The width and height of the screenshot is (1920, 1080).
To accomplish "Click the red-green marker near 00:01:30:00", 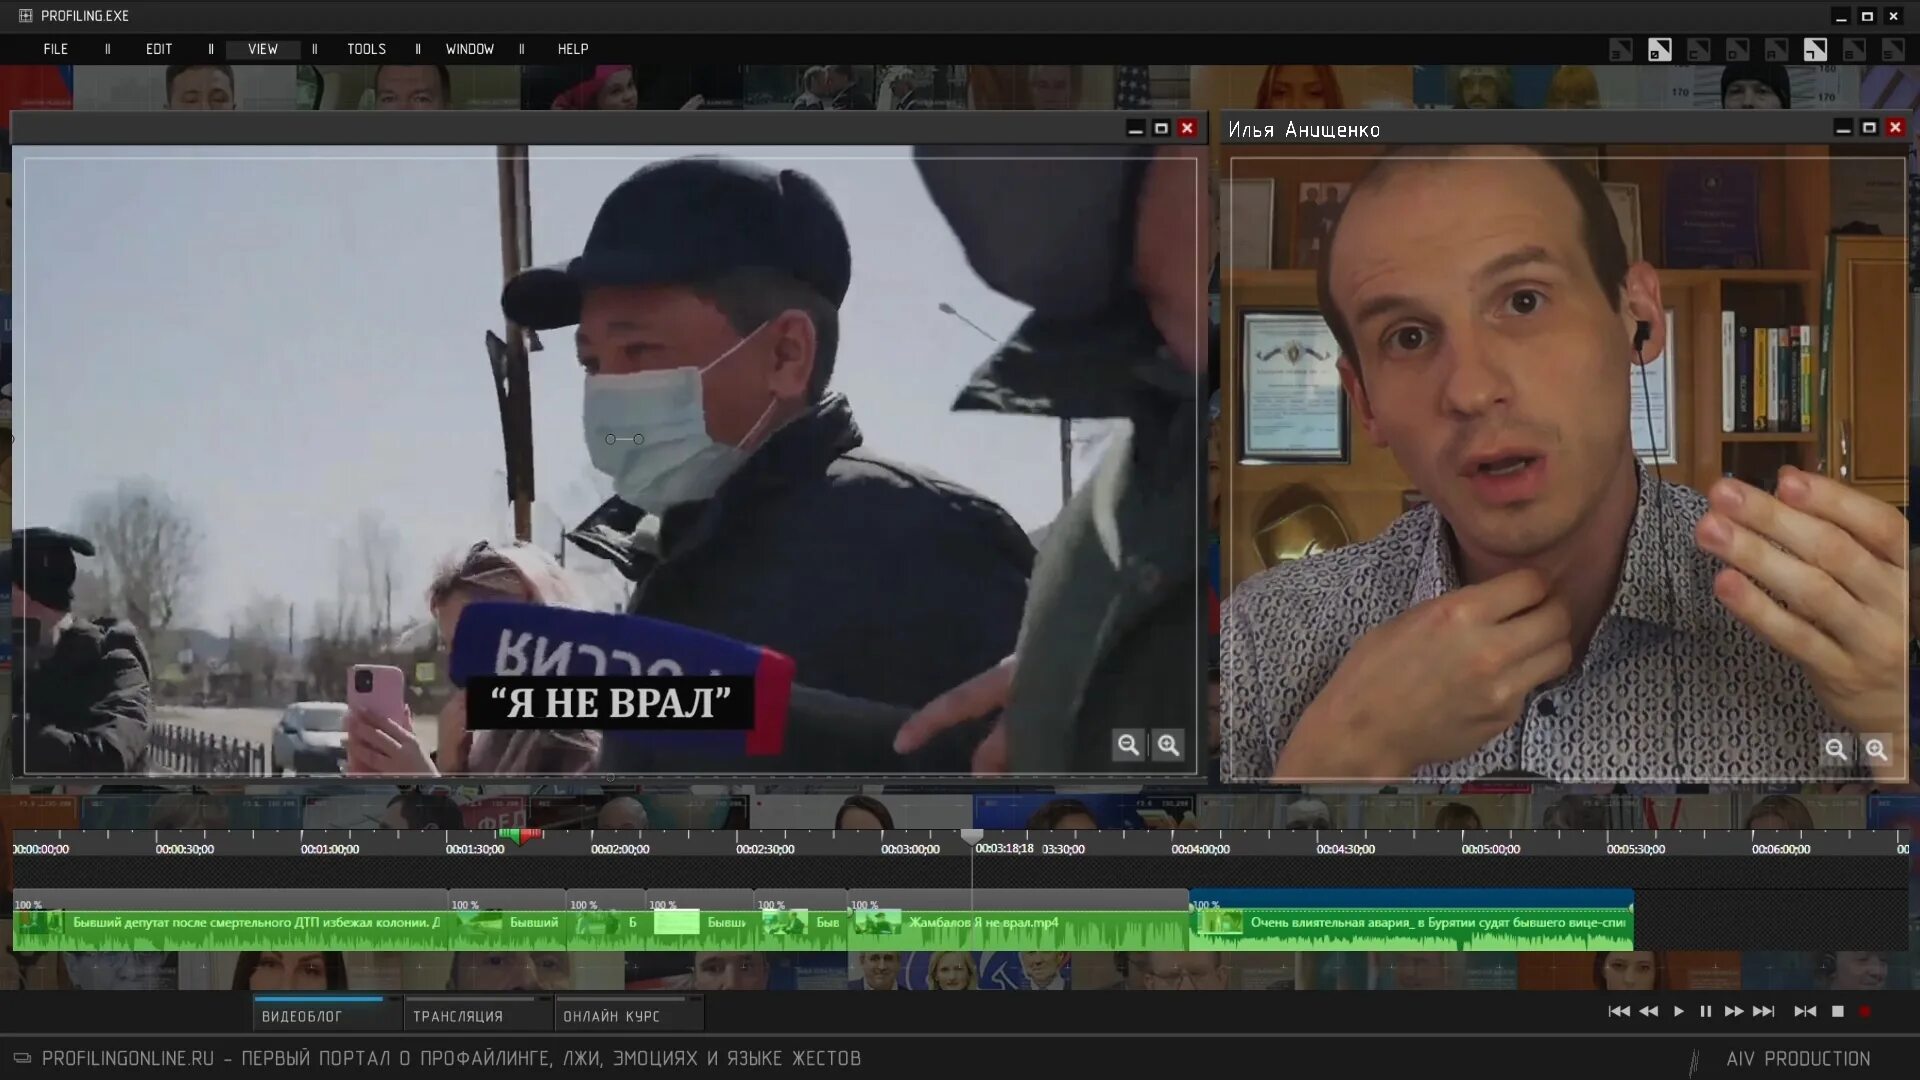I will pyautogui.click(x=521, y=835).
